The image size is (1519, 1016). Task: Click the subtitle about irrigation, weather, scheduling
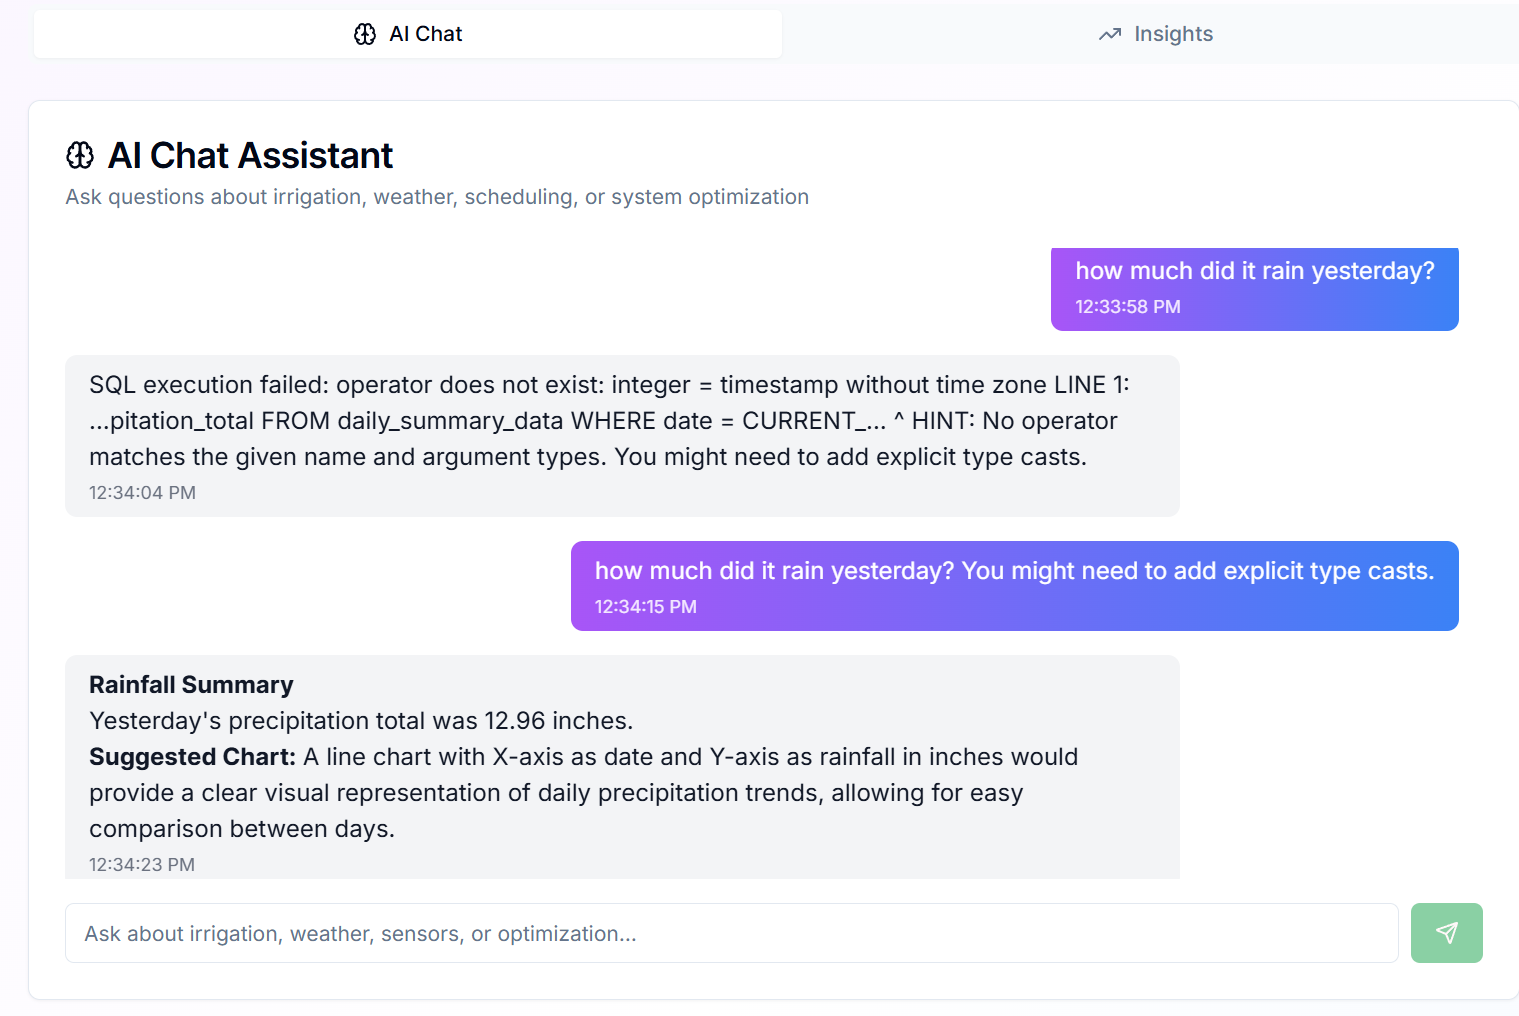(437, 197)
